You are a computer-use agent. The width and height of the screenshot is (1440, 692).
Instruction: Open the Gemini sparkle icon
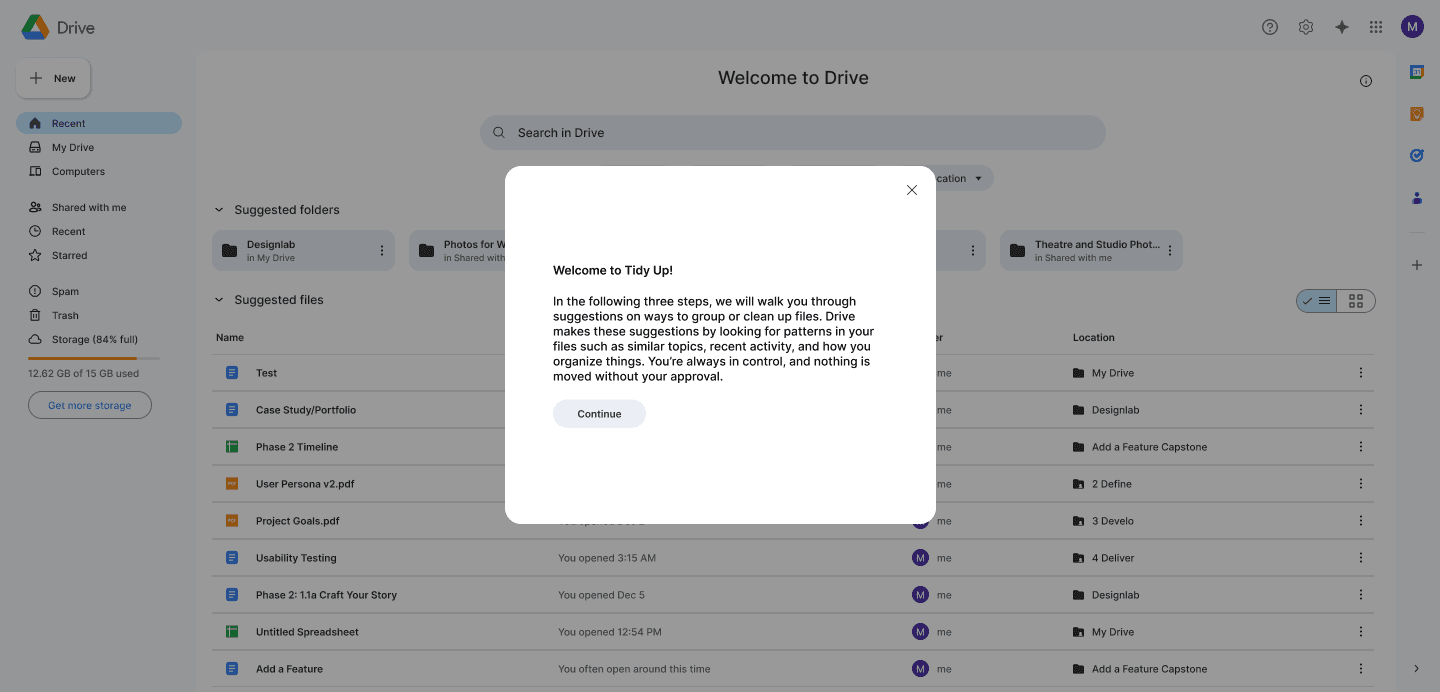coord(1342,27)
